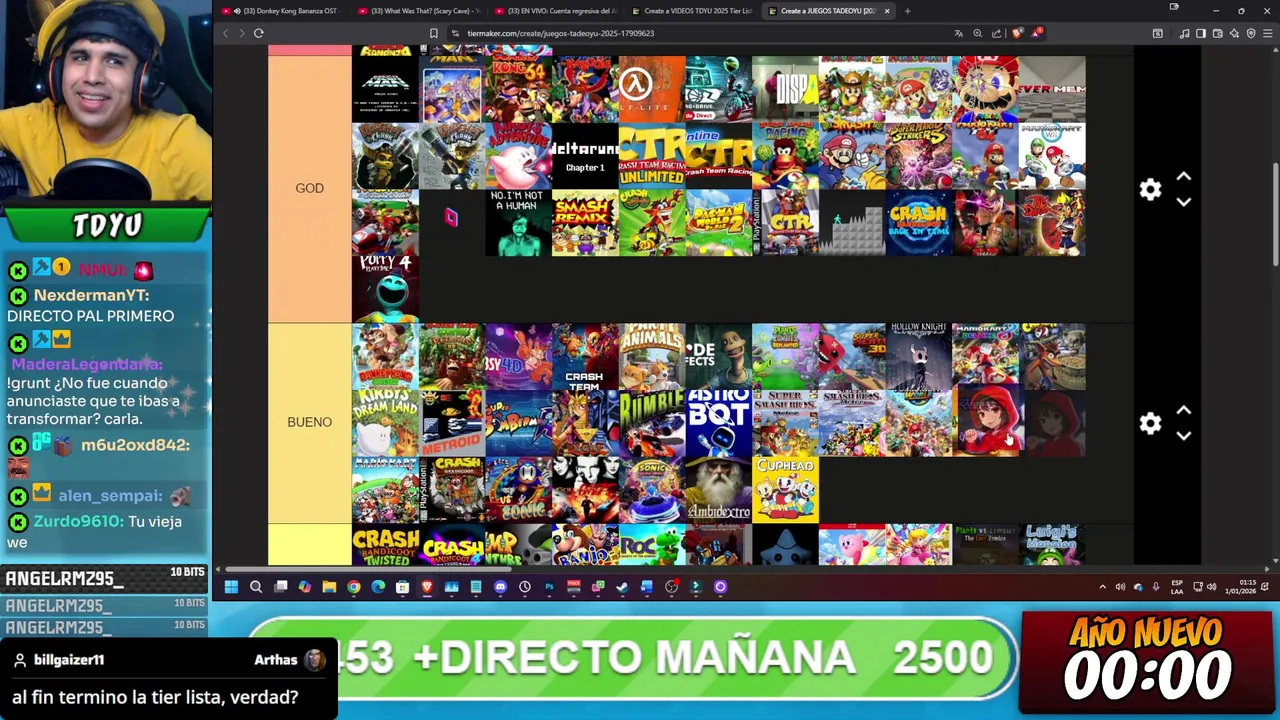The image size is (1280, 720).
Task: Select Smash Remix game tile
Action: click(585, 222)
